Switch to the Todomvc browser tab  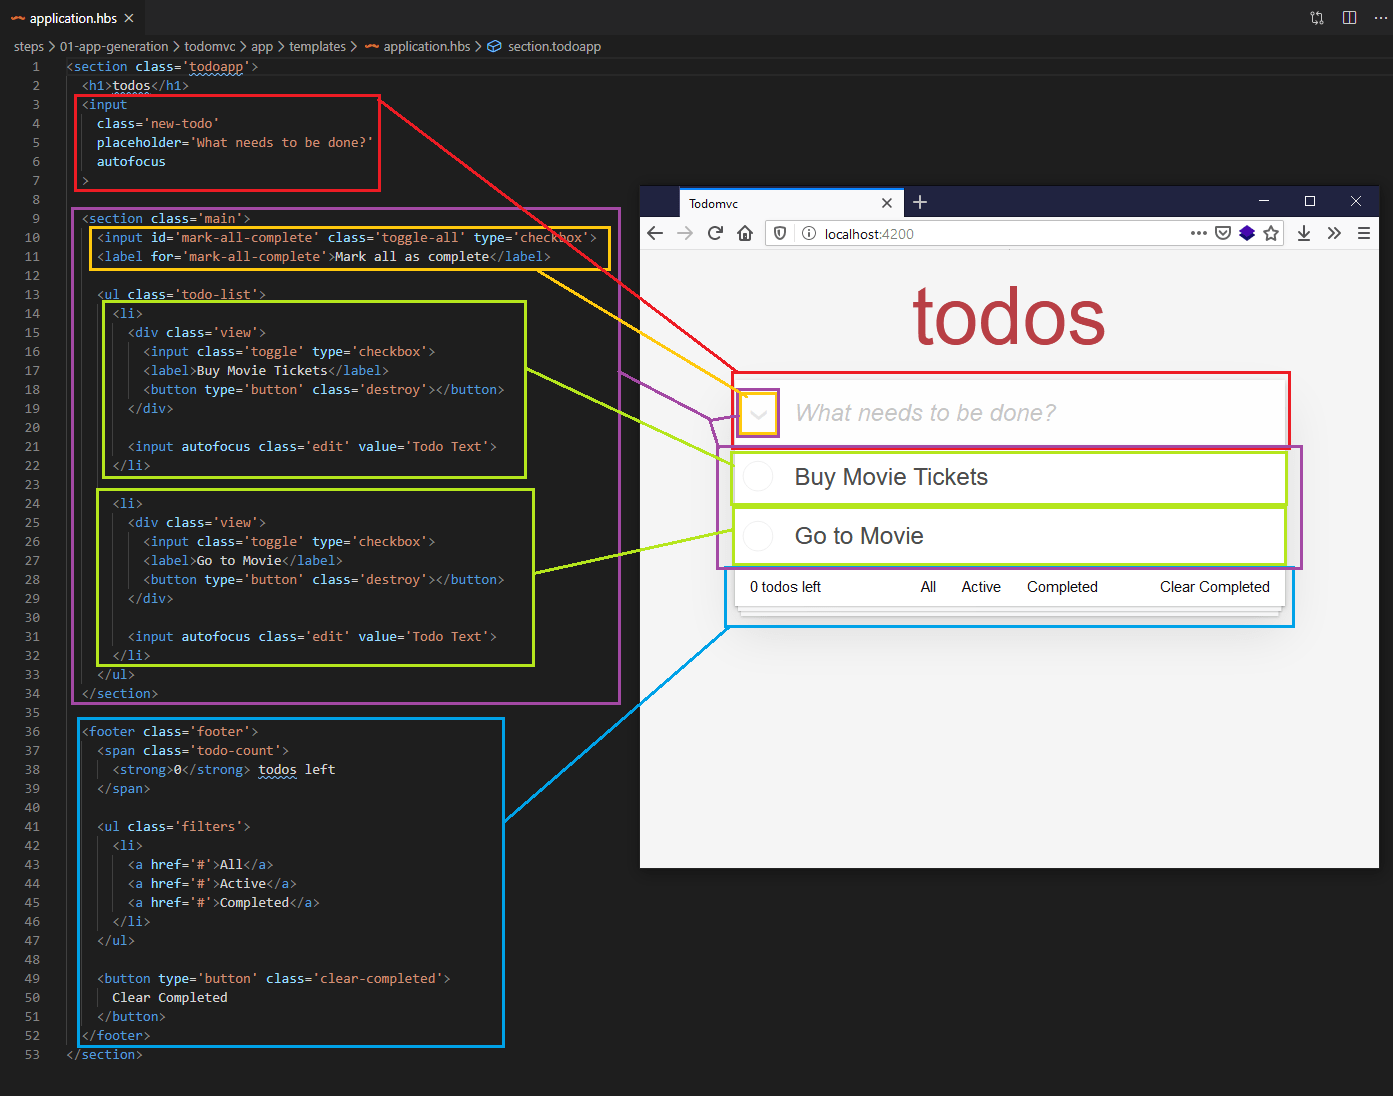[x=713, y=202]
